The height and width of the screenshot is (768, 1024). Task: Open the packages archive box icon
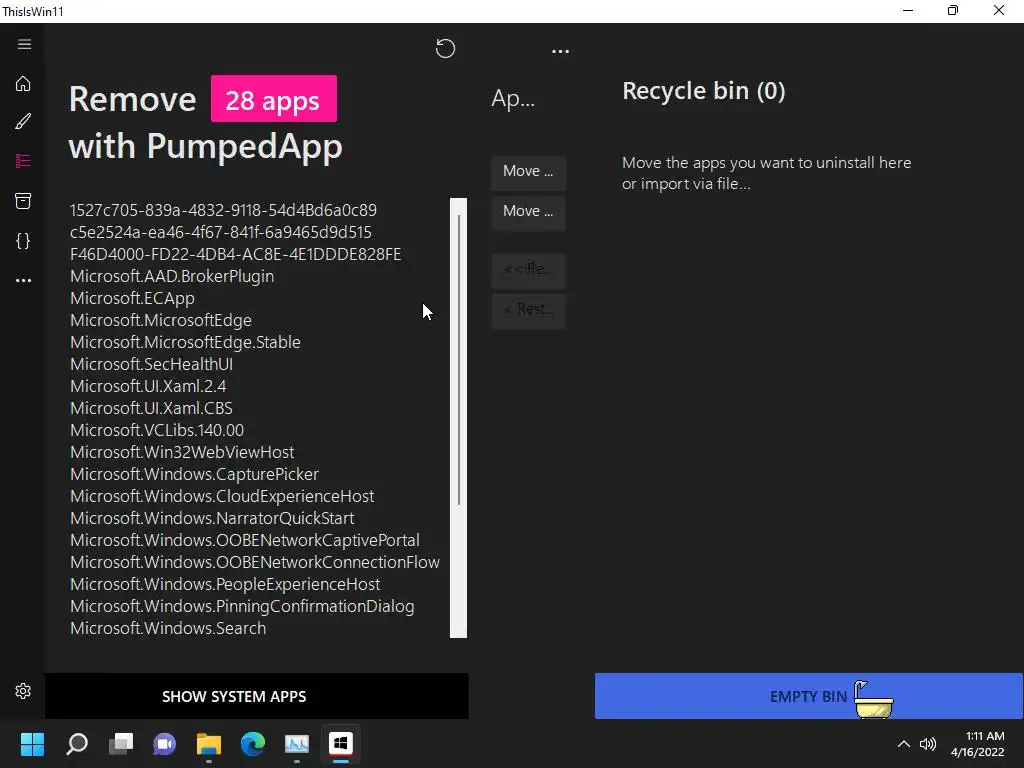coord(23,200)
